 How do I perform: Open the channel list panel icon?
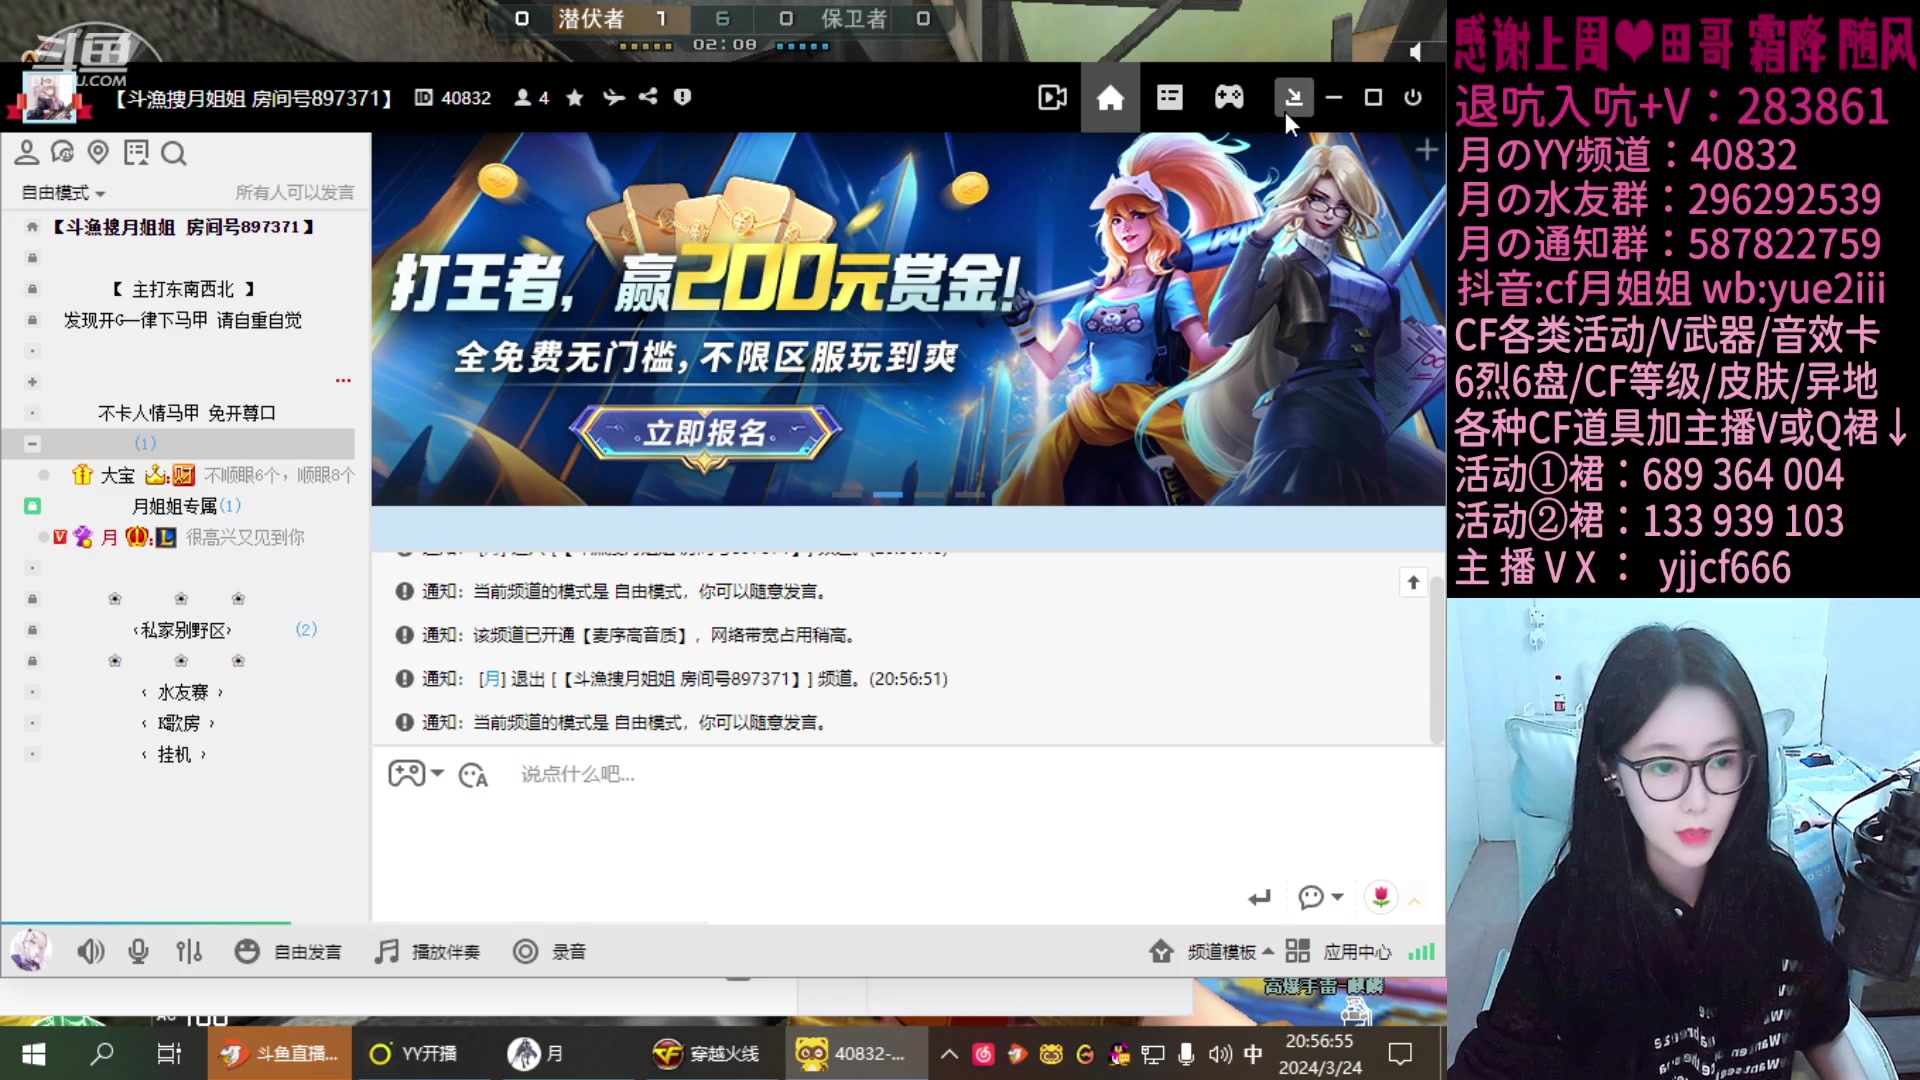coord(1169,97)
